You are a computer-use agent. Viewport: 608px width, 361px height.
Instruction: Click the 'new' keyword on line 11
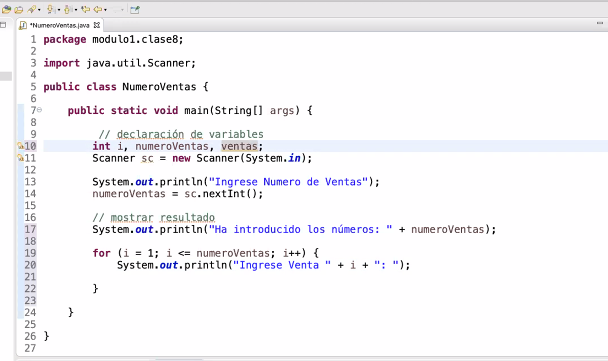tap(181, 158)
